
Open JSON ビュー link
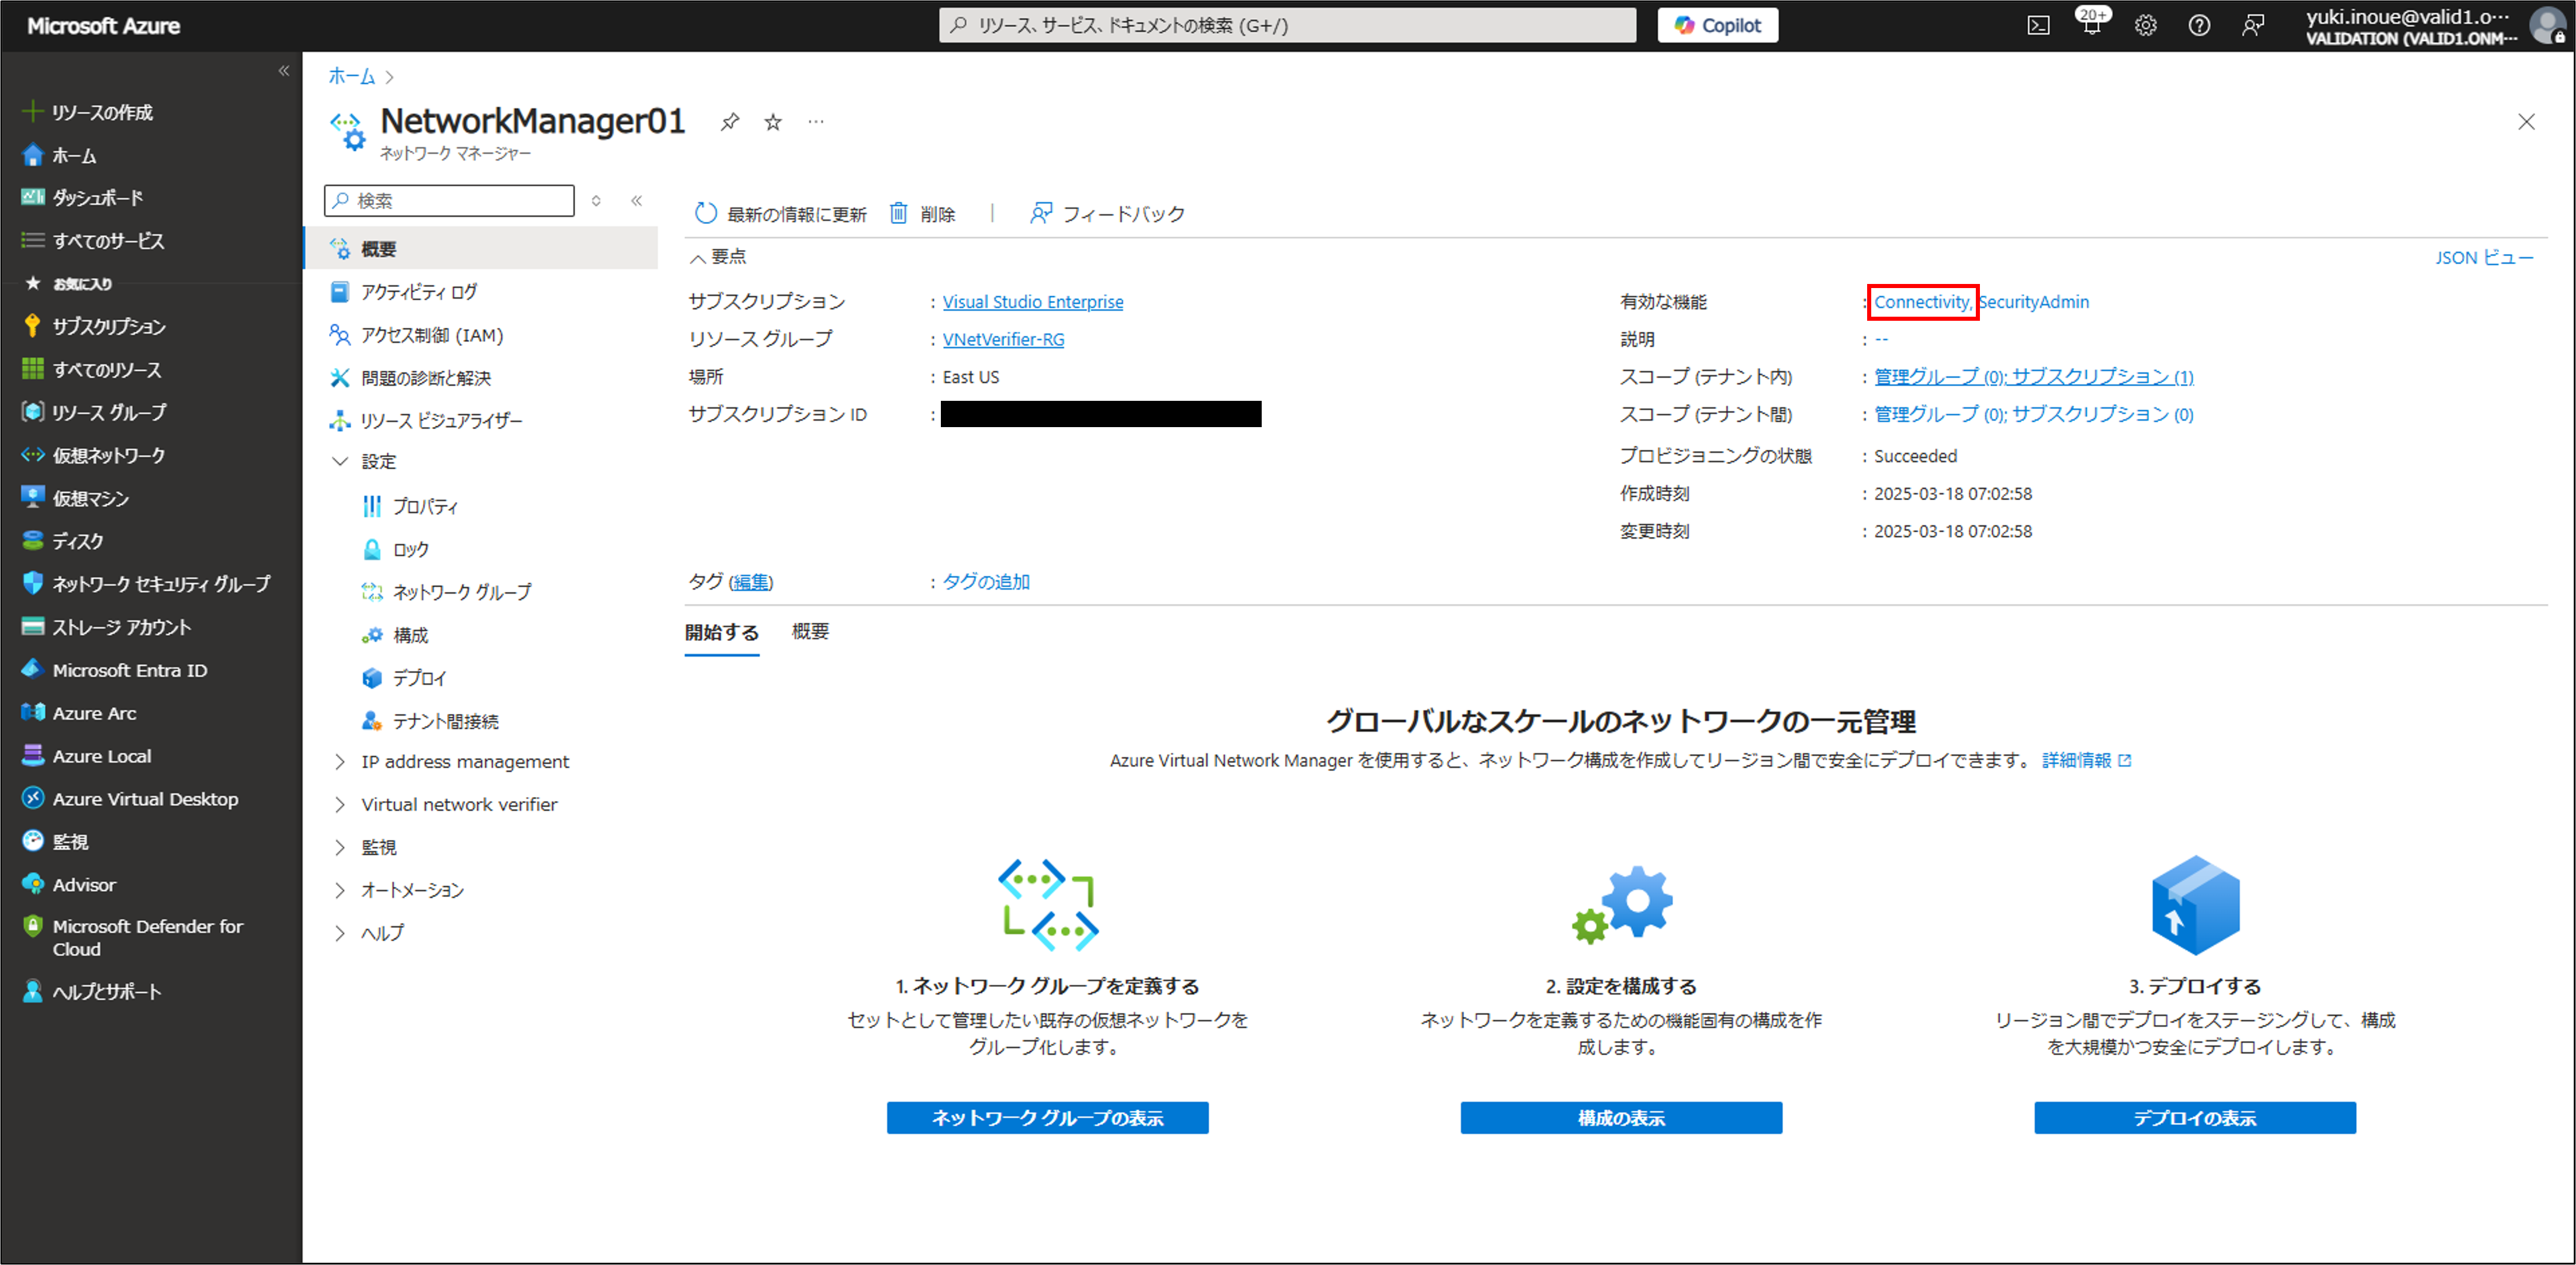pos(2484,258)
